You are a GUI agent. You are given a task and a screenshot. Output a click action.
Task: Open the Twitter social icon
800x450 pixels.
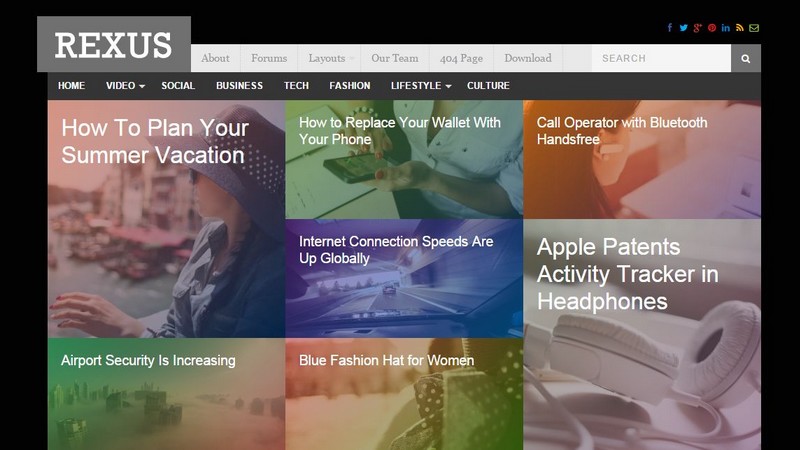click(x=683, y=28)
